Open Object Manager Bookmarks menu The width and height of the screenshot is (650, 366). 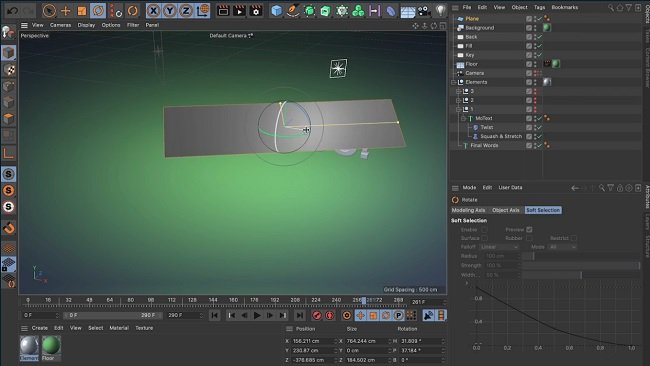coord(565,7)
